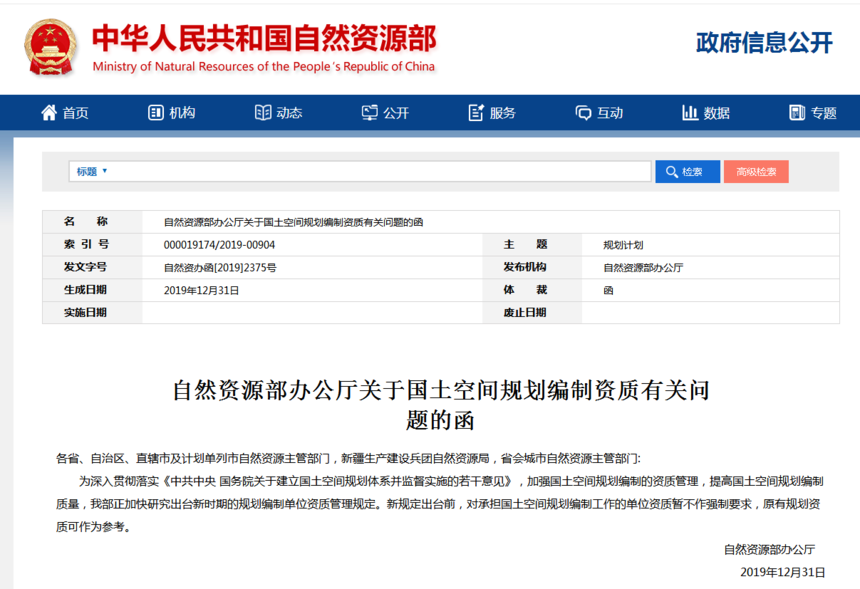Image resolution: width=860 pixels, height=589 pixels.
Task: Expand the 标题 search-type dropdown
Action: [x=92, y=172]
